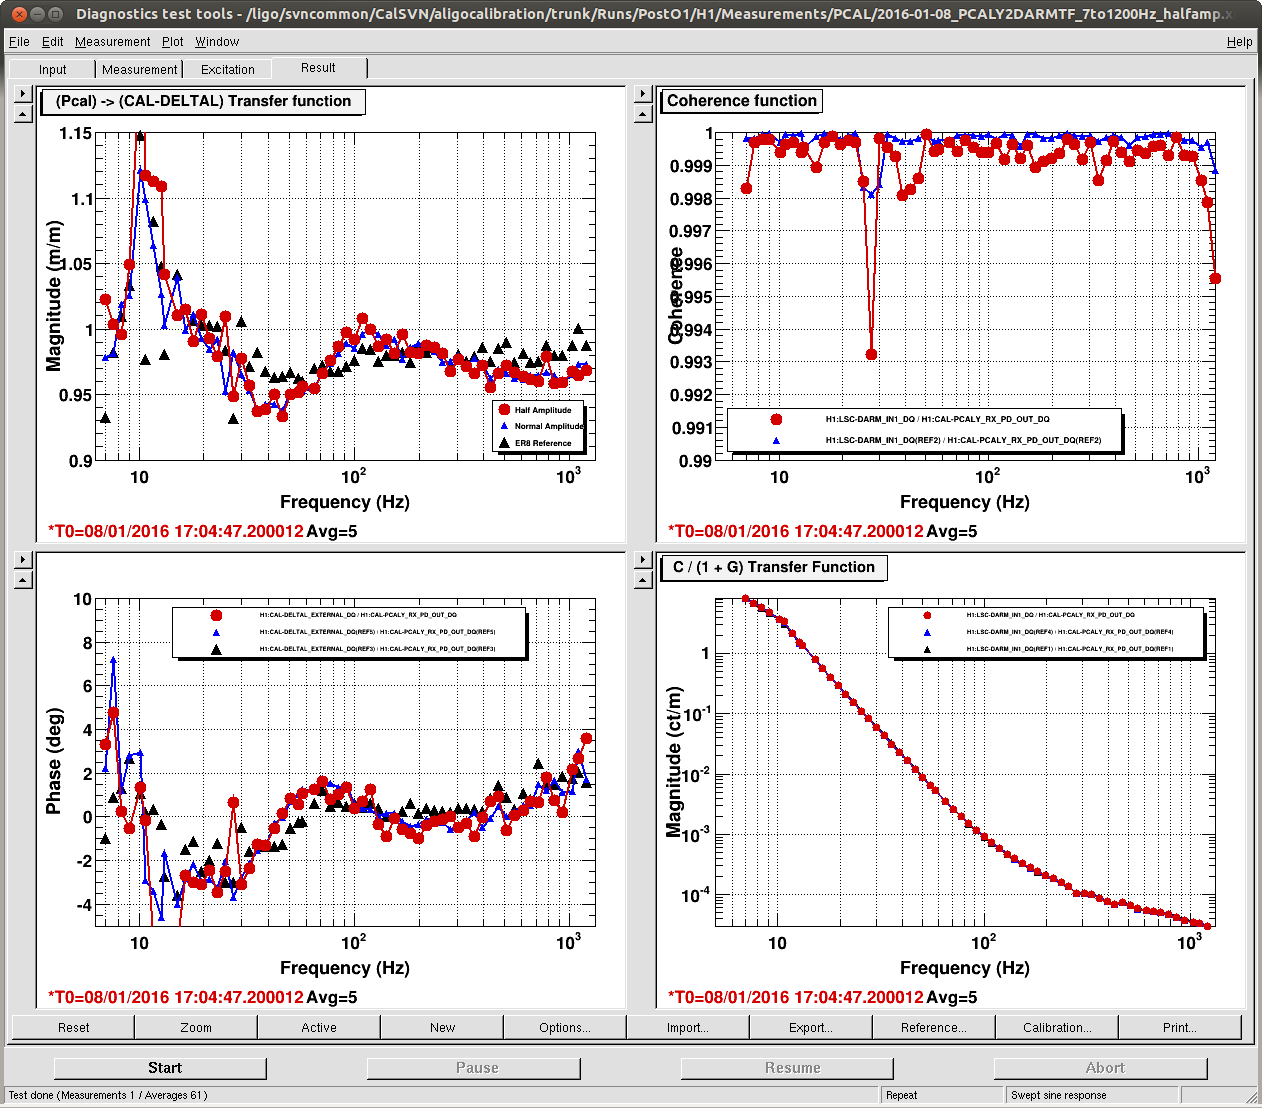Click the Active button
This screenshot has height=1108, width=1262.
click(x=319, y=1027)
